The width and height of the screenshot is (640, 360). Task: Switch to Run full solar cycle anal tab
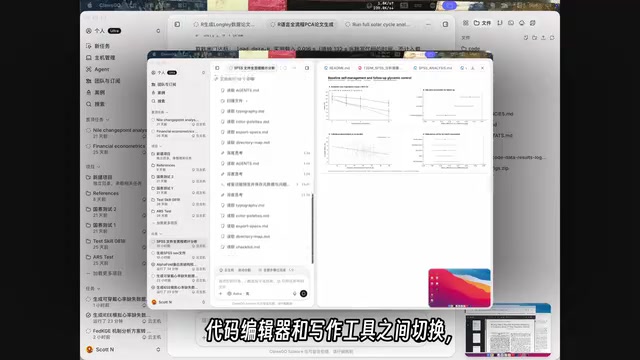pos(378,24)
